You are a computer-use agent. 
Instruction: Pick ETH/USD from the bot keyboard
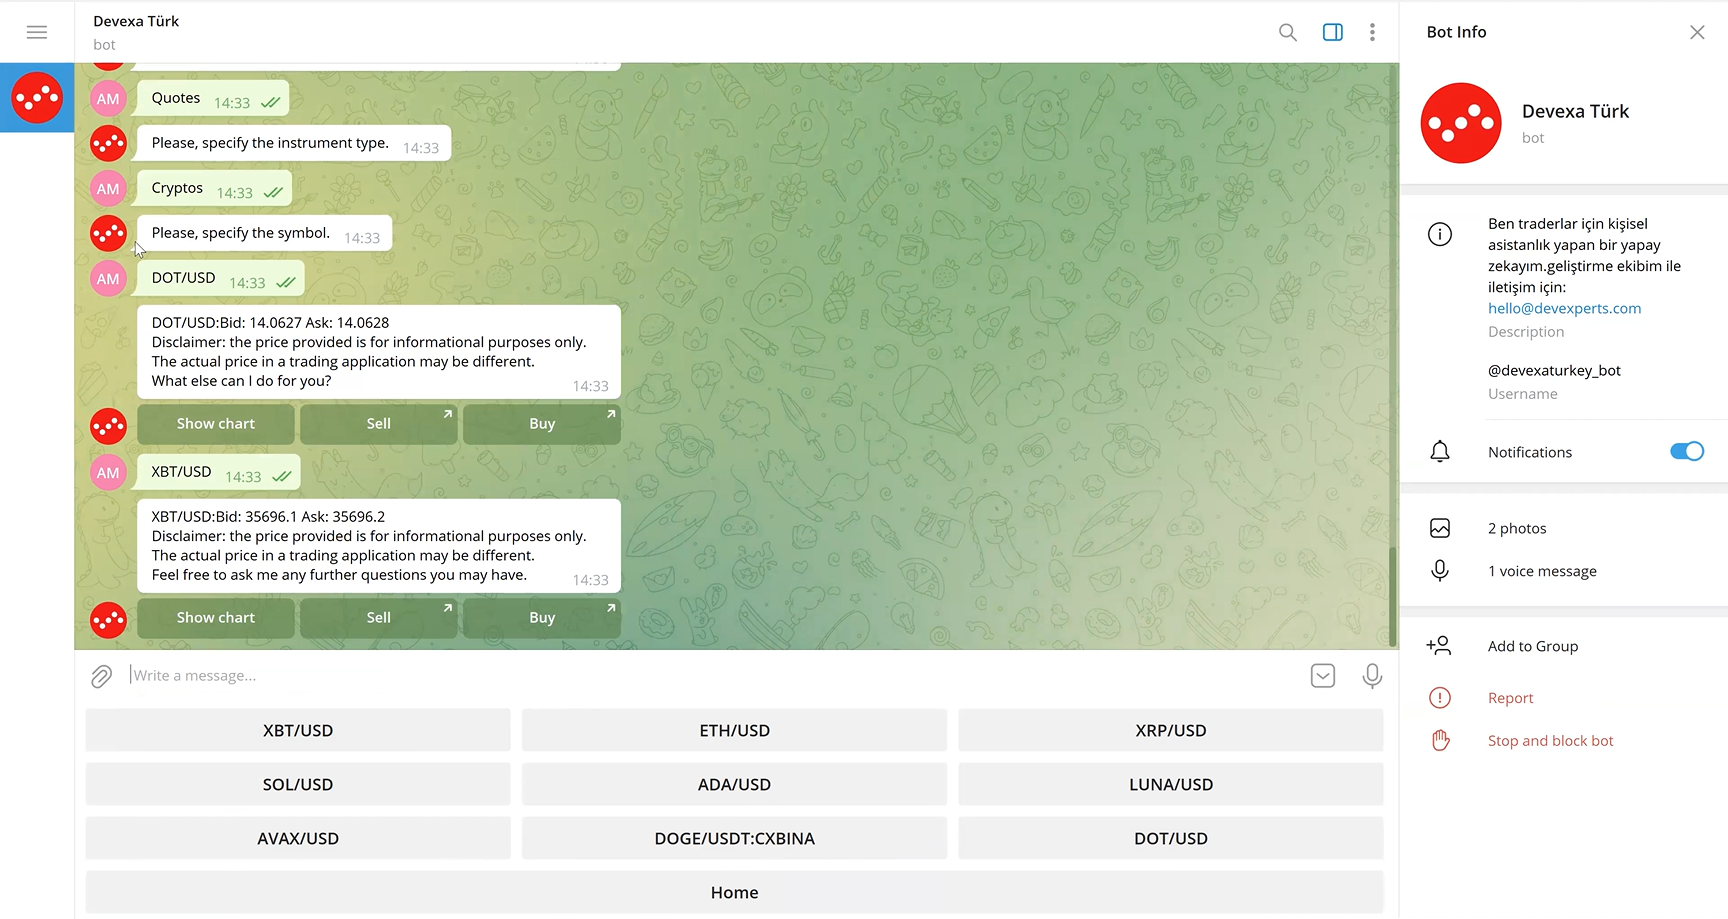[734, 730]
